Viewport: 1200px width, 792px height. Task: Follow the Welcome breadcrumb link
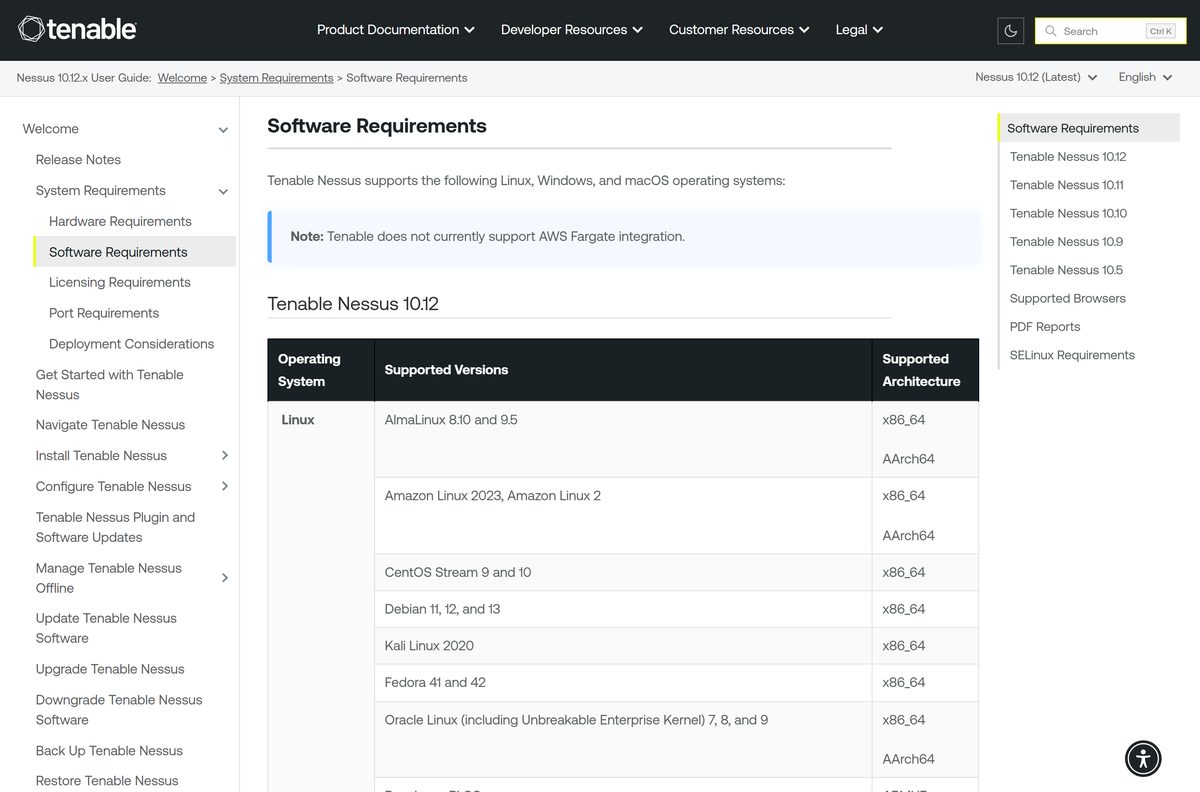[x=182, y=77]
